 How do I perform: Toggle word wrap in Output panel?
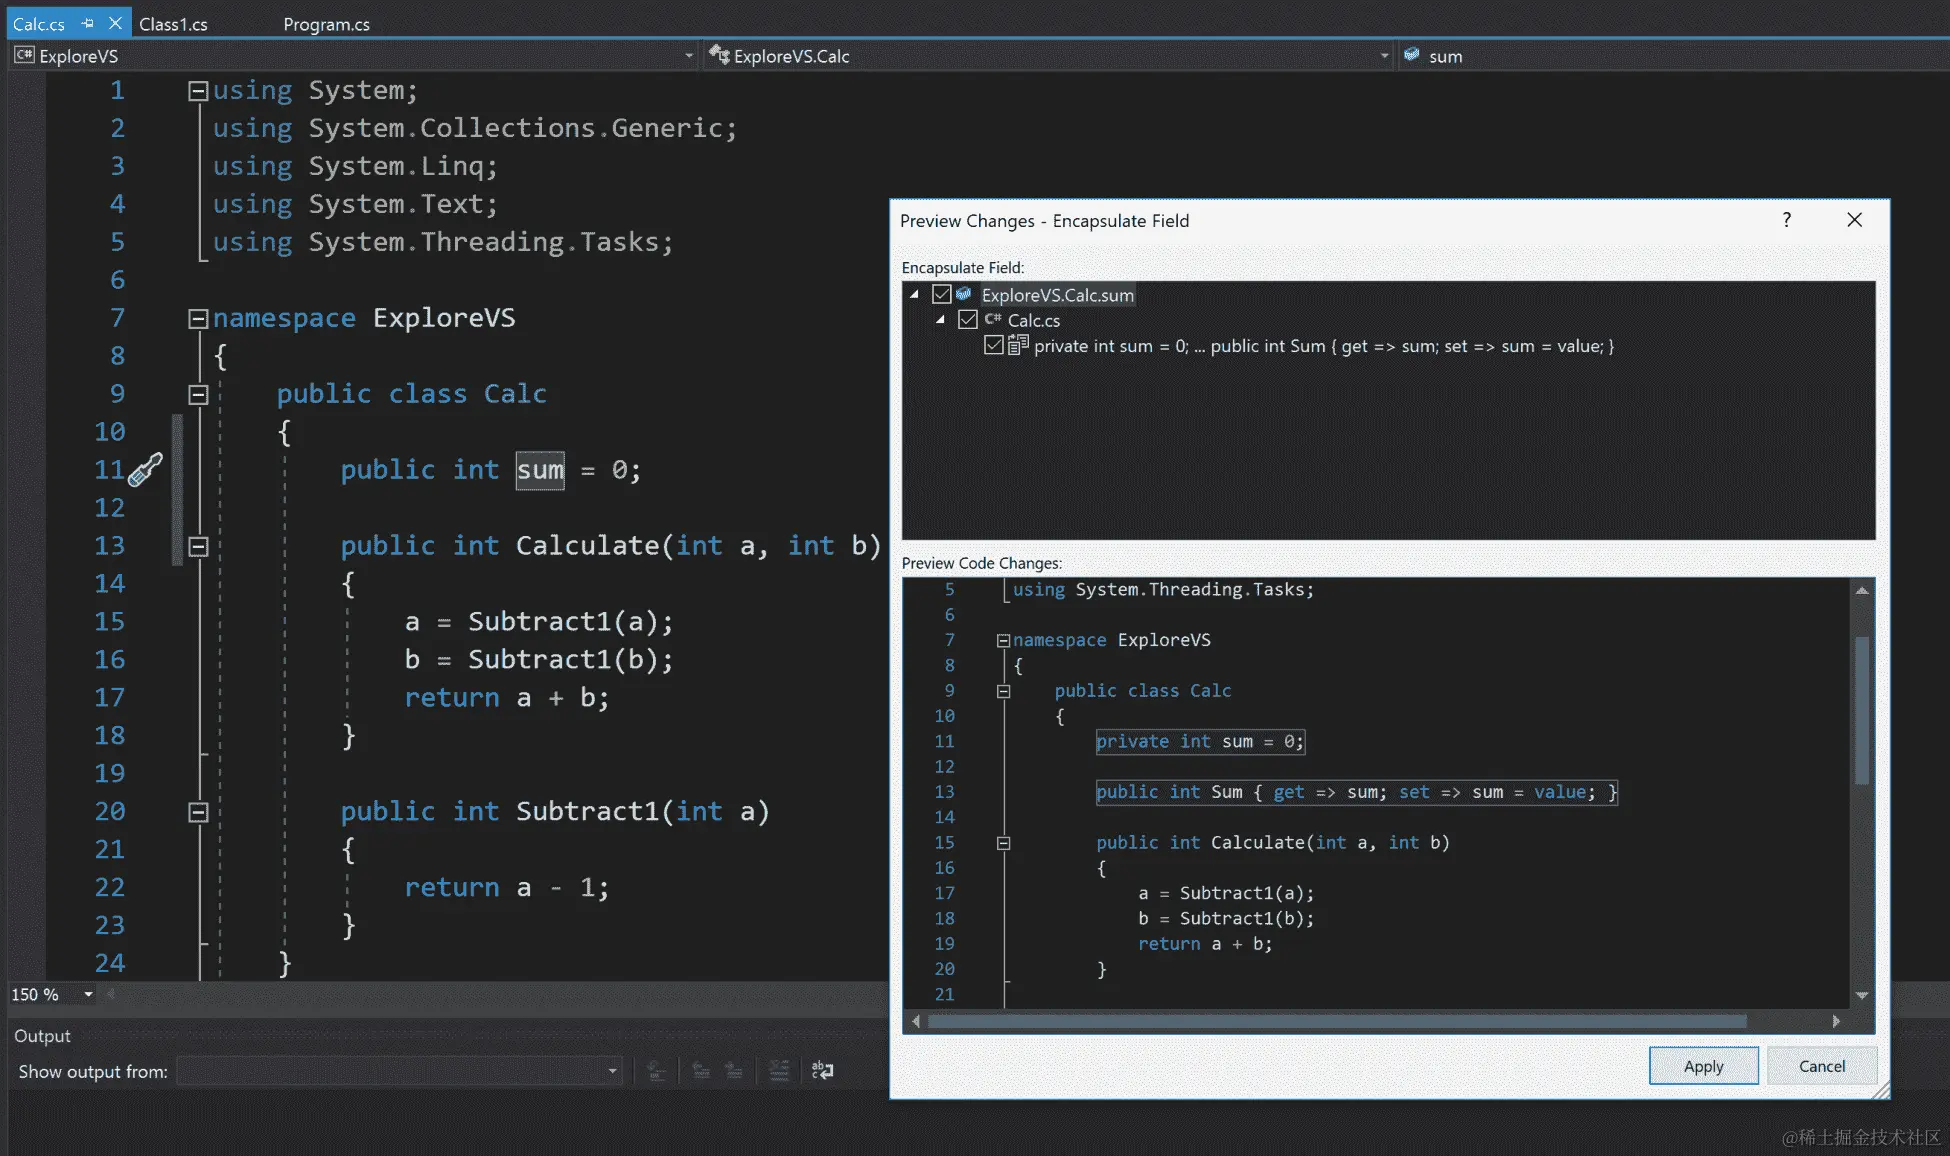pyautogui.click(x=822, y=1071)
